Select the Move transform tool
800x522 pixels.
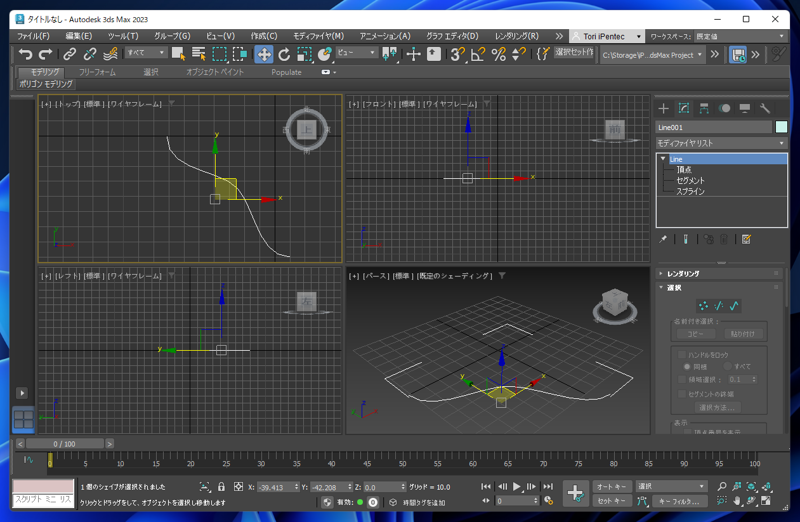[x=264, y=55]
